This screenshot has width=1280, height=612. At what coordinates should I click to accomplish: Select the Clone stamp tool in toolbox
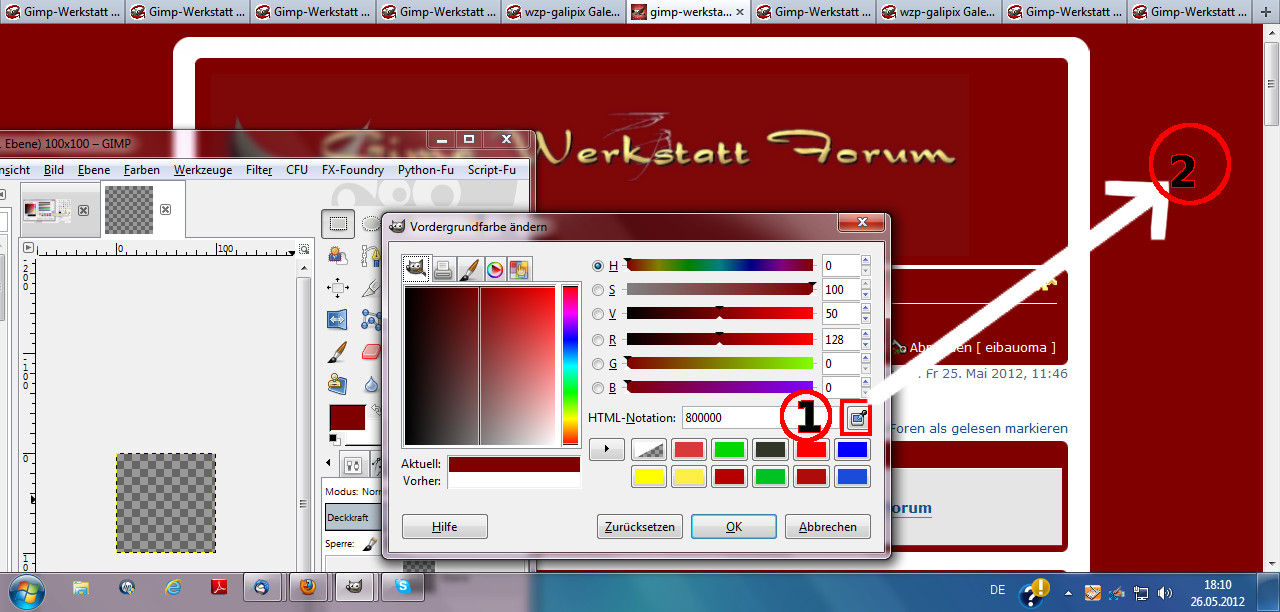coord(339,384)
